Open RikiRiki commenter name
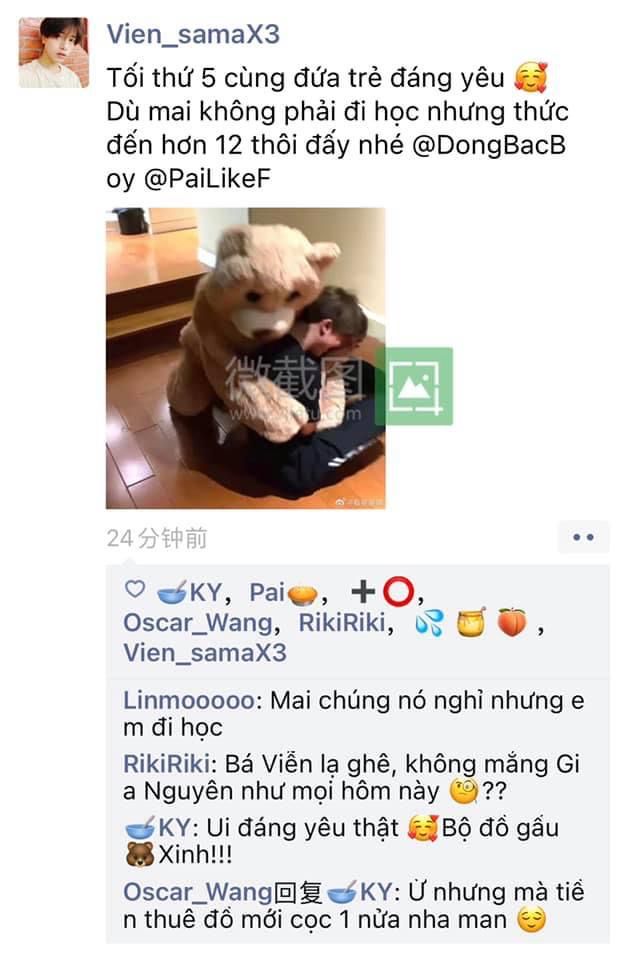Viewport: 628px width, 960px height. [x=166, y=764]
